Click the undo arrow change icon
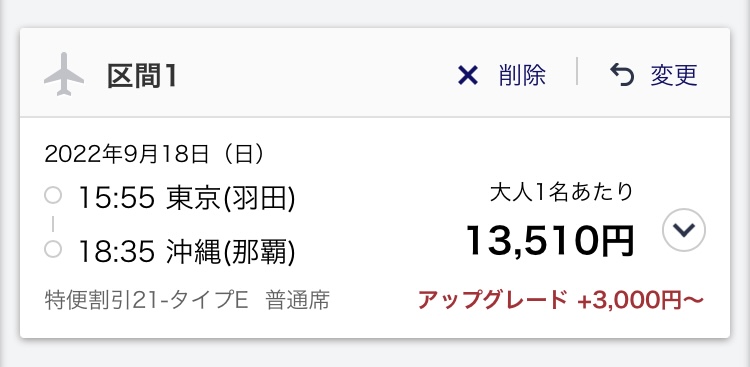Image resolution: width=750 pixels, height=367 pixels. (x=622, y=75)
